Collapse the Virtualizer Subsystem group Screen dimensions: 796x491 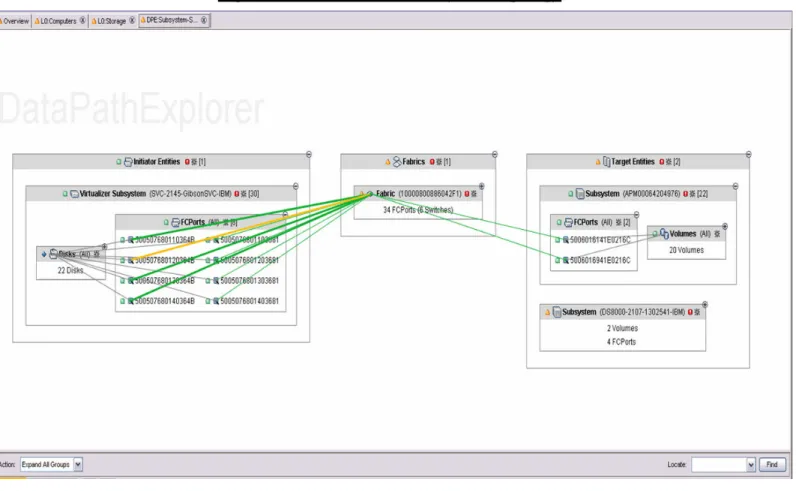(x=295, y=186)
